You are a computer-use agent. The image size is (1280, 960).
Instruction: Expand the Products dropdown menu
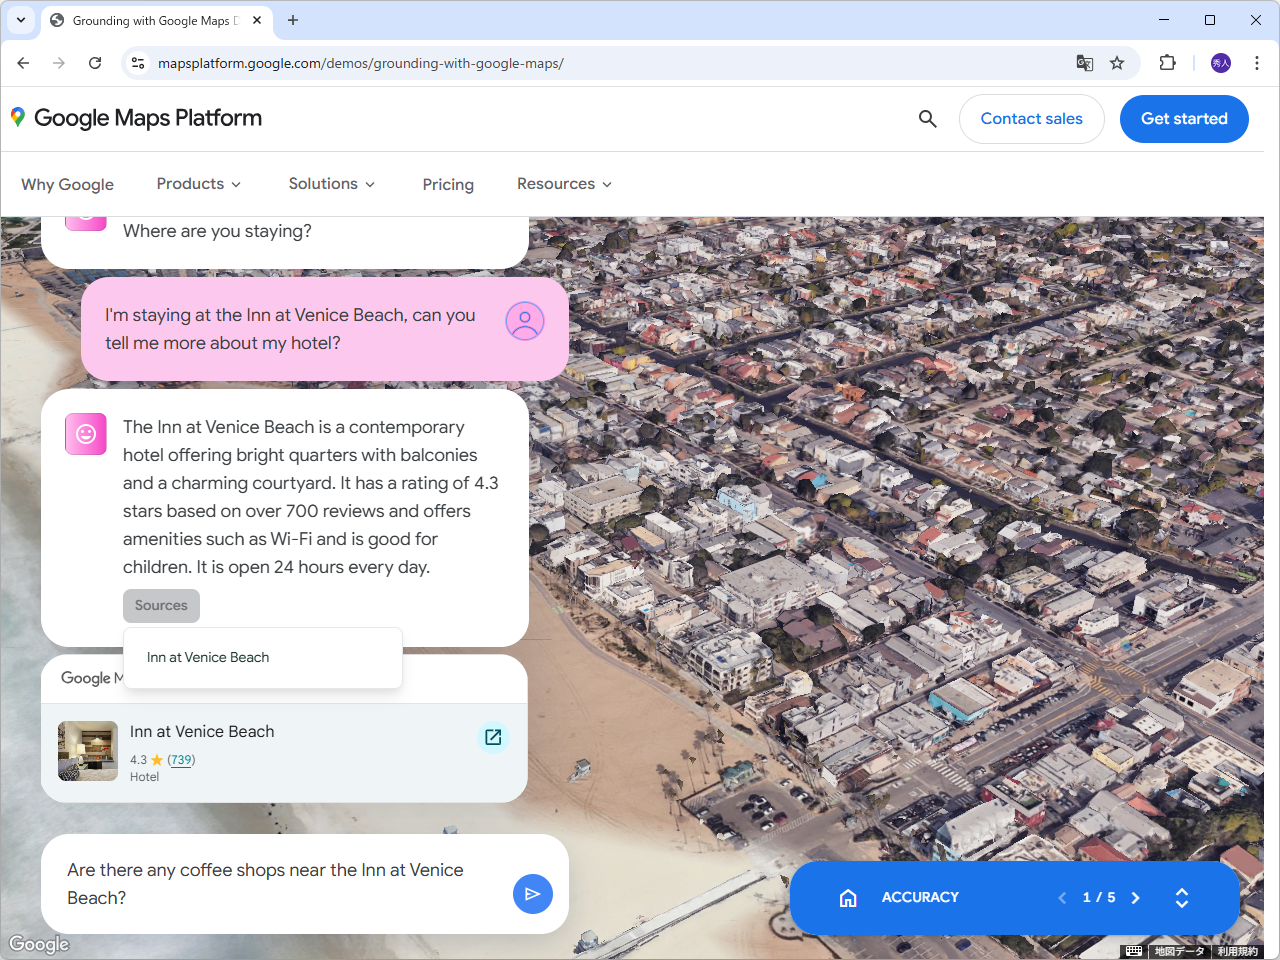click(x=198, y=184)
